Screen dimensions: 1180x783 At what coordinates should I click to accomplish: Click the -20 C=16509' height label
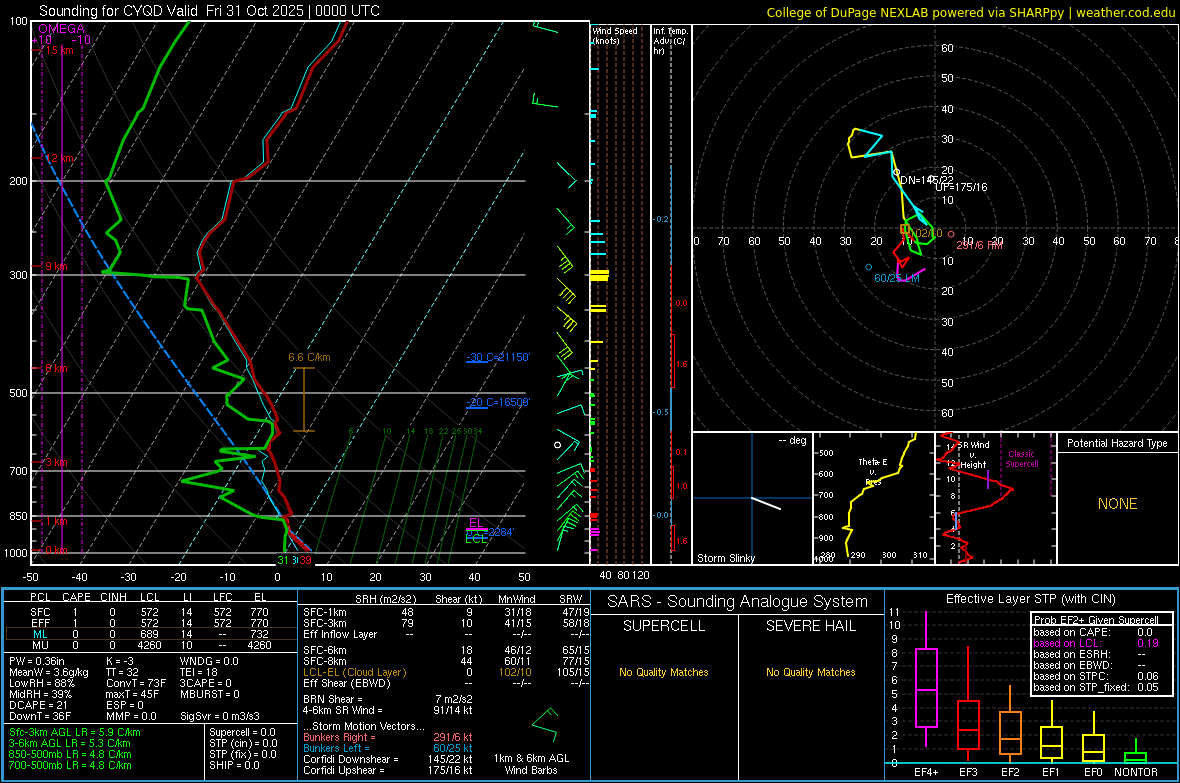[x=498, y=402]
